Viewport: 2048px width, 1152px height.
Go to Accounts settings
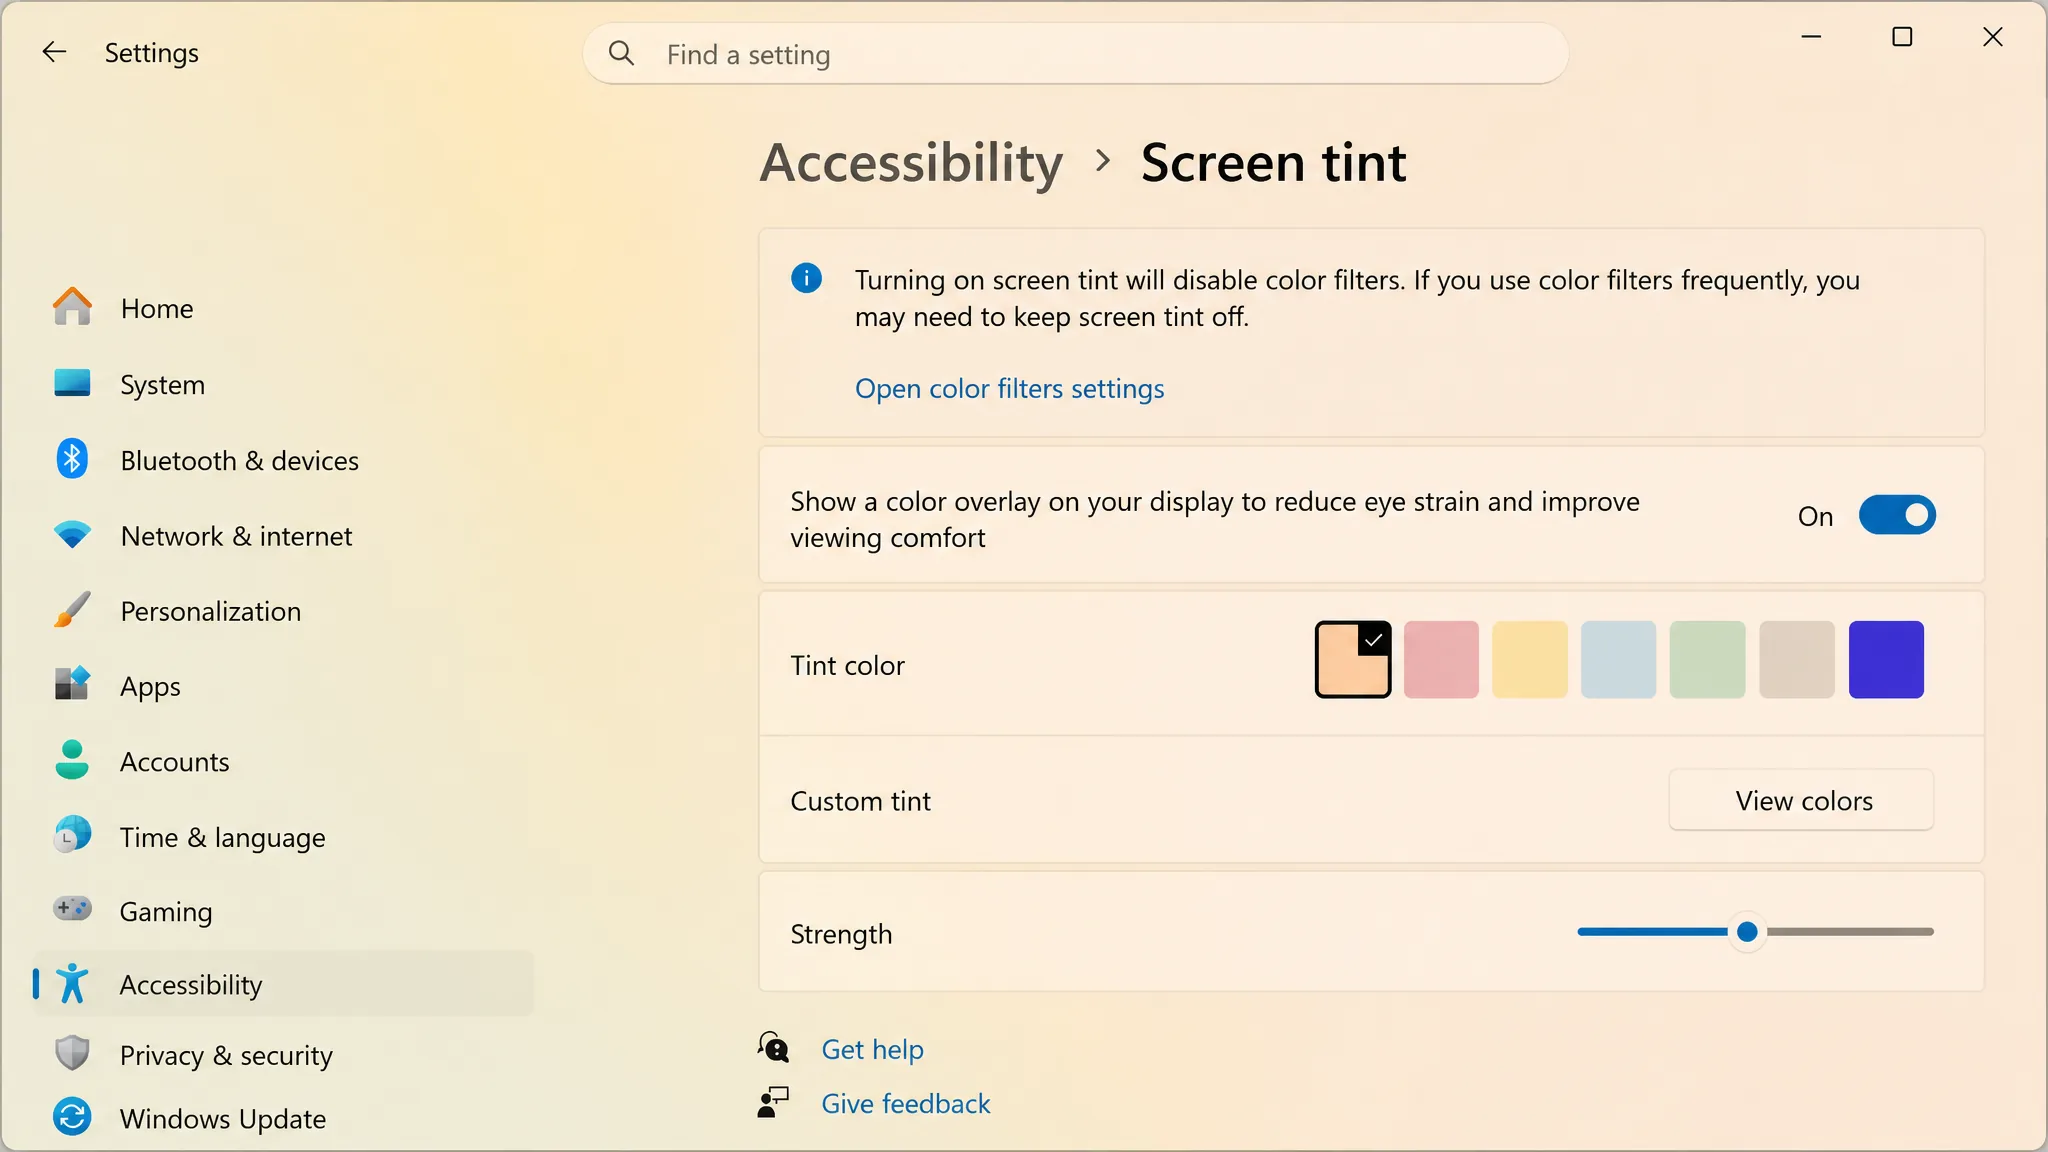click(283, 761)
